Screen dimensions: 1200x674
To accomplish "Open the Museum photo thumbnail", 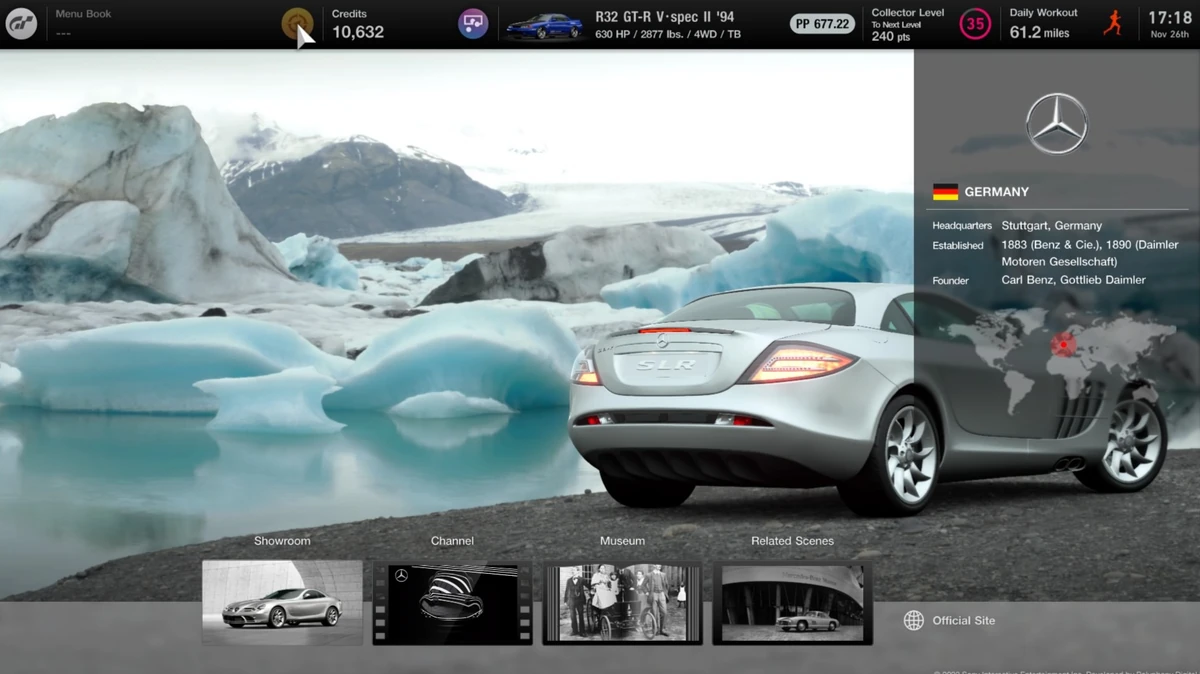I will coord(622,603).
